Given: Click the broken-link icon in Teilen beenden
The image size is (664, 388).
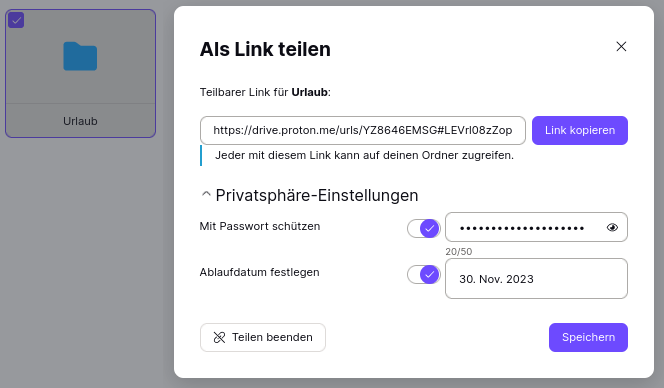Looking at the screenshot, I should (x=219, y=337).
